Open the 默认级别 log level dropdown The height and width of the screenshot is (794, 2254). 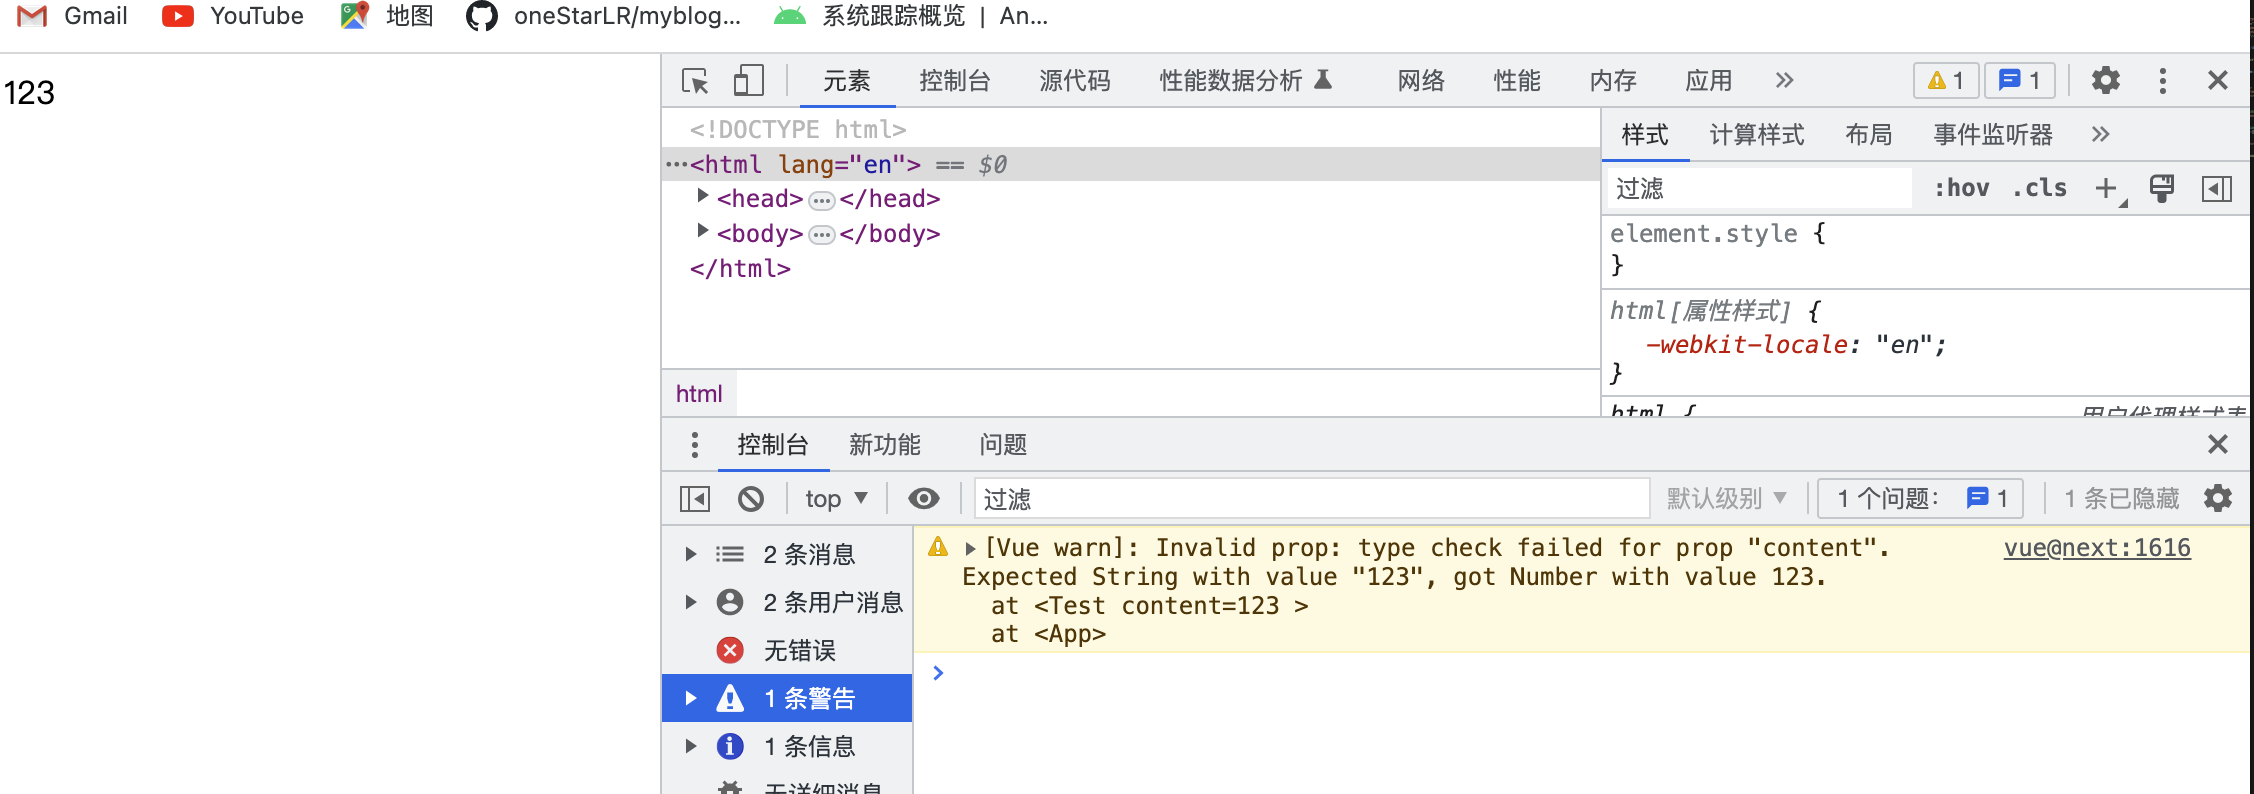1727,498
